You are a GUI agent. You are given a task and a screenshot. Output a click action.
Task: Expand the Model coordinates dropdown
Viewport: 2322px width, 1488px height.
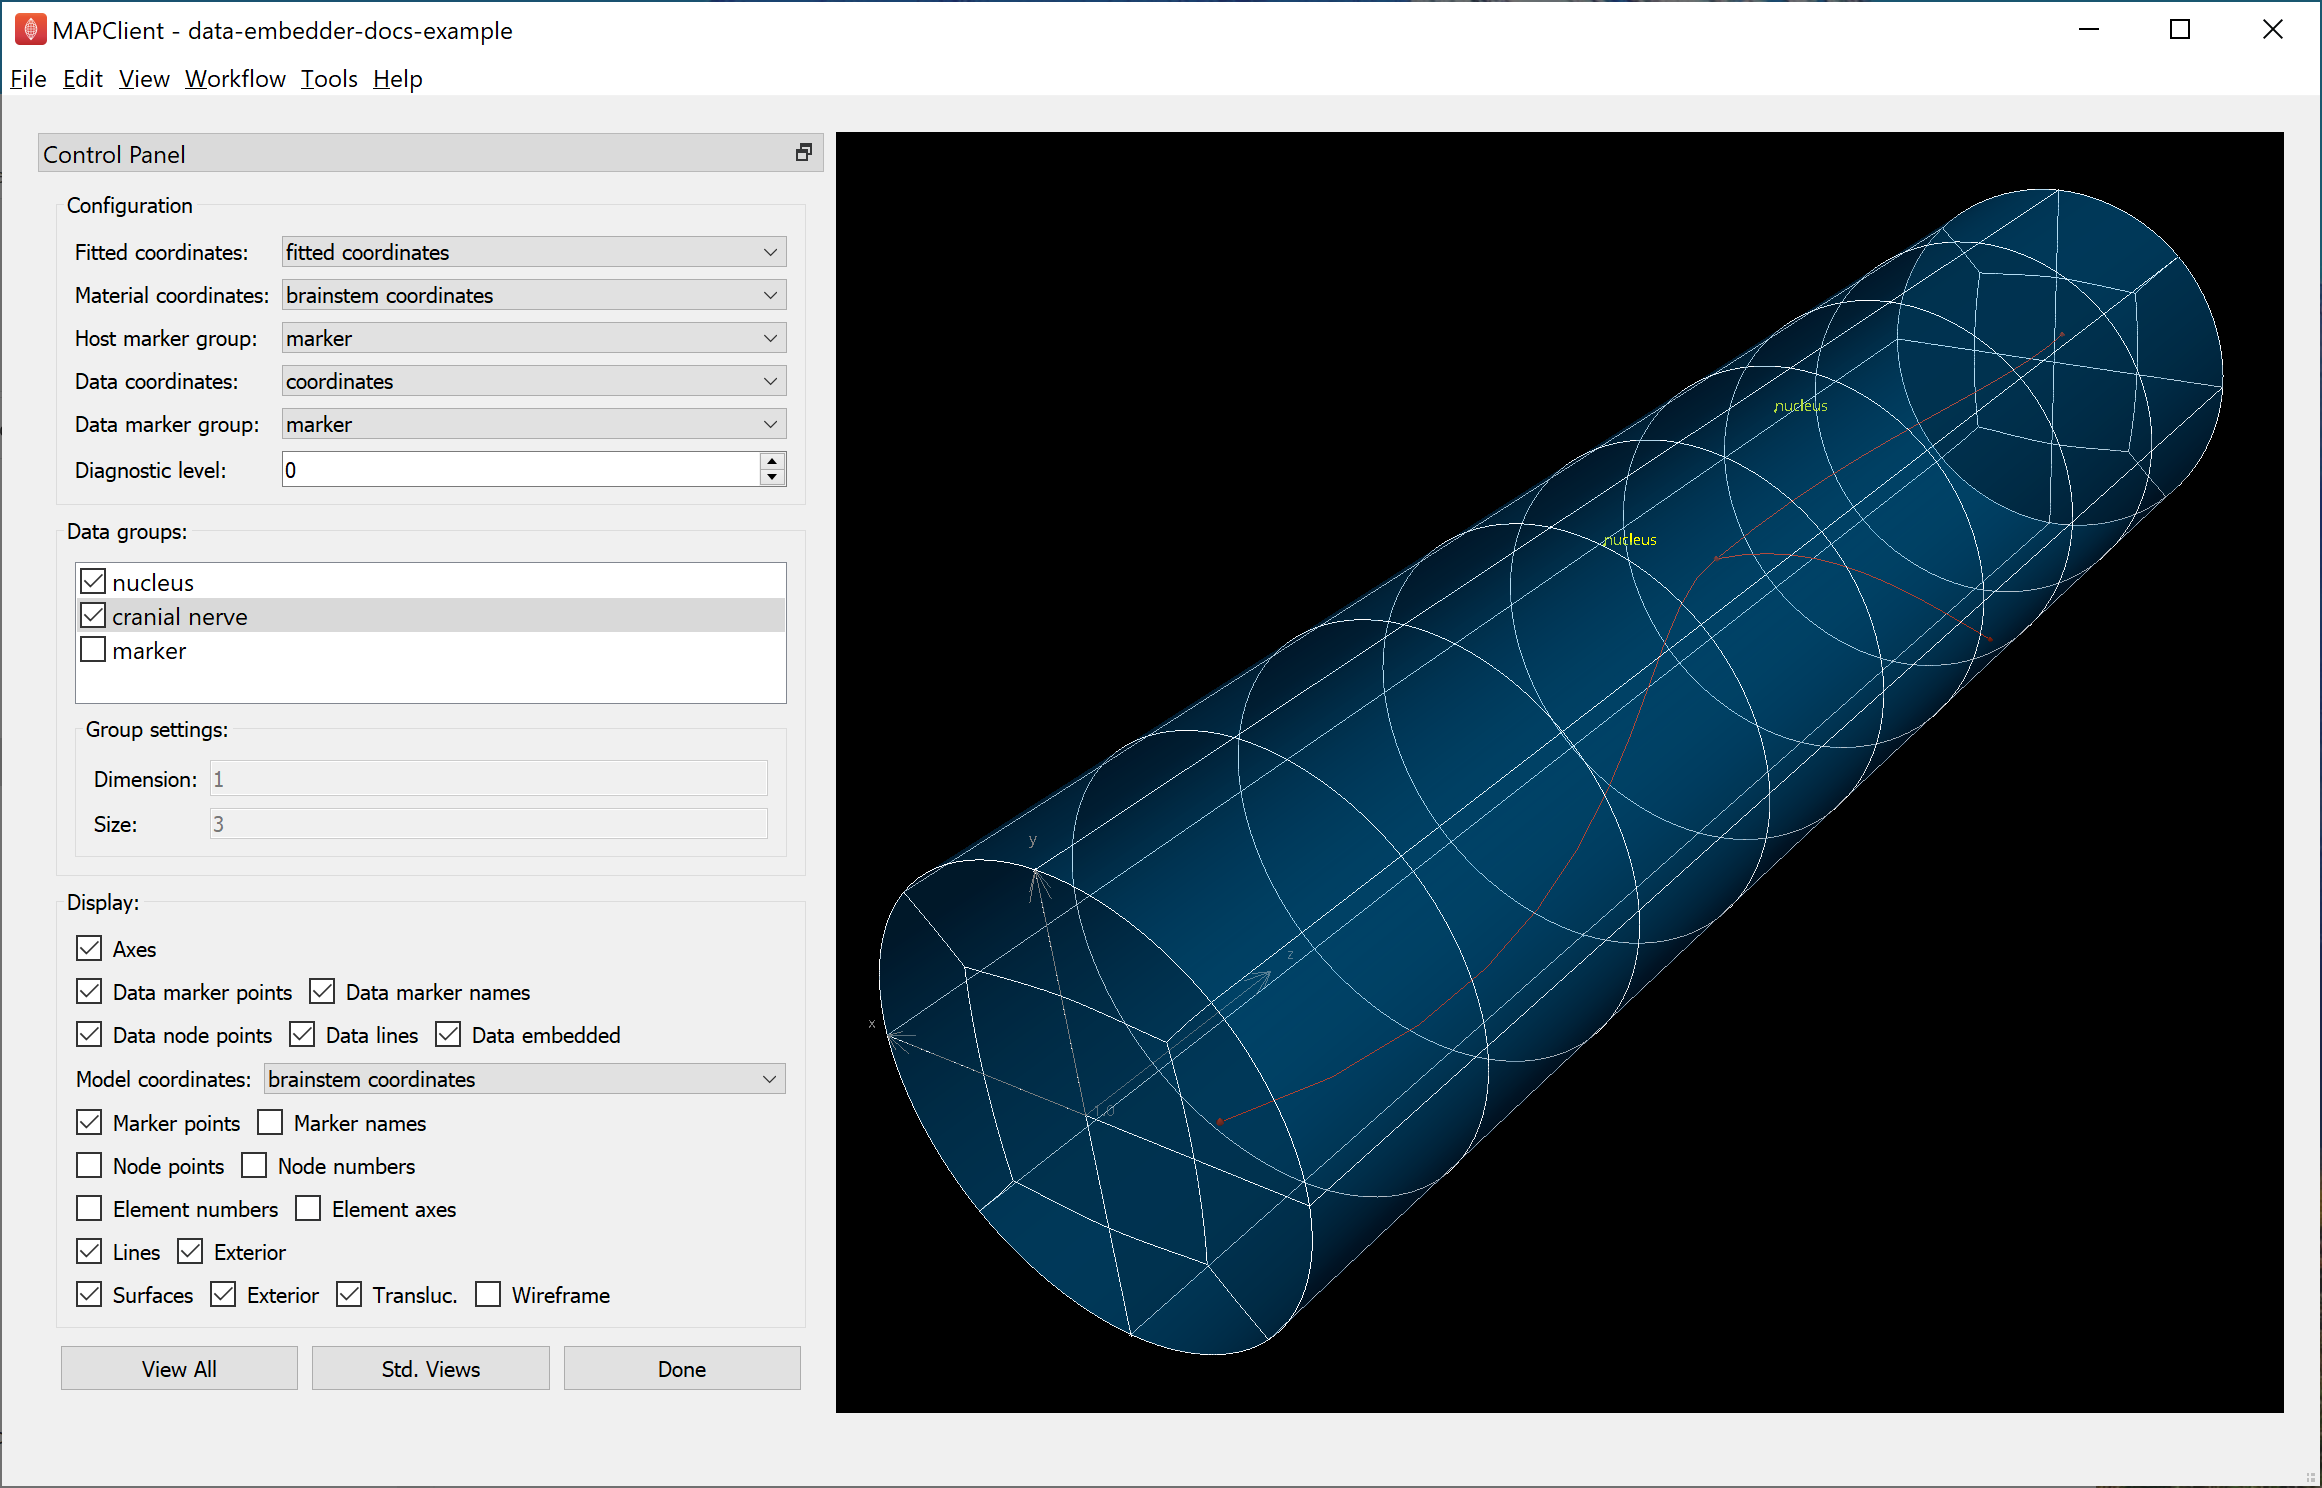coord(525,1079)
